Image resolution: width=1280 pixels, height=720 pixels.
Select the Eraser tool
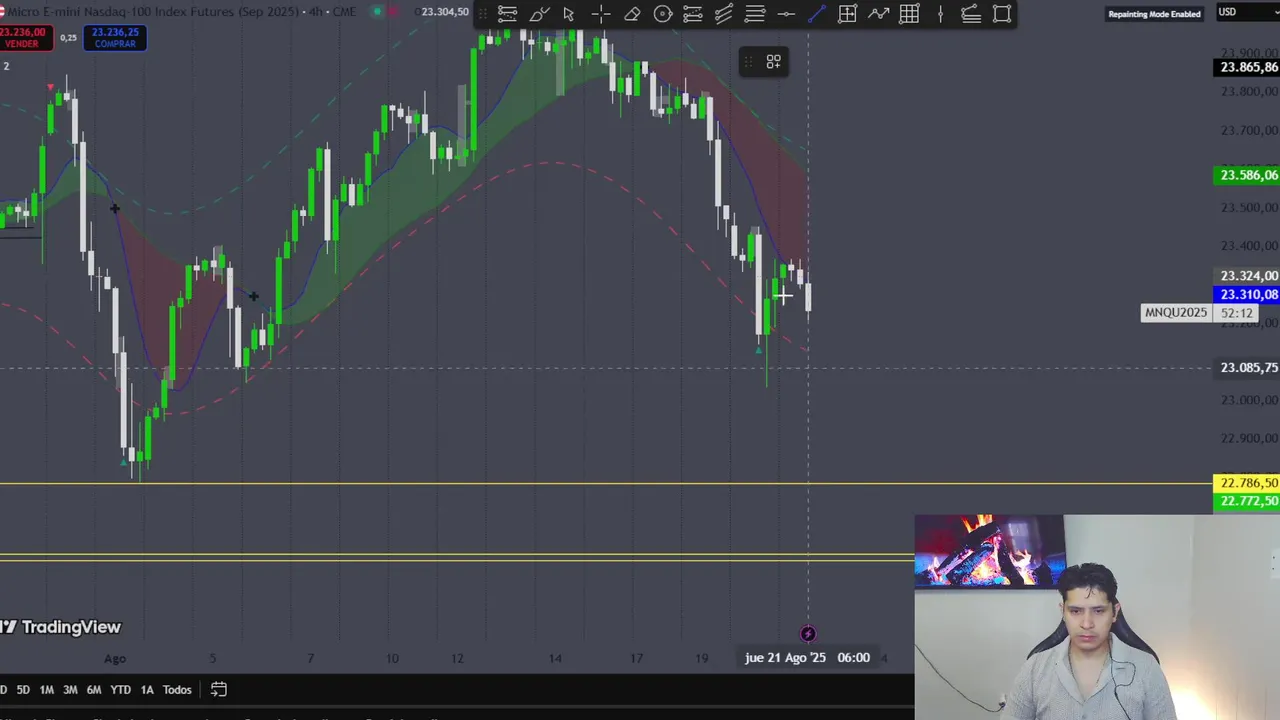click(632, 14)
